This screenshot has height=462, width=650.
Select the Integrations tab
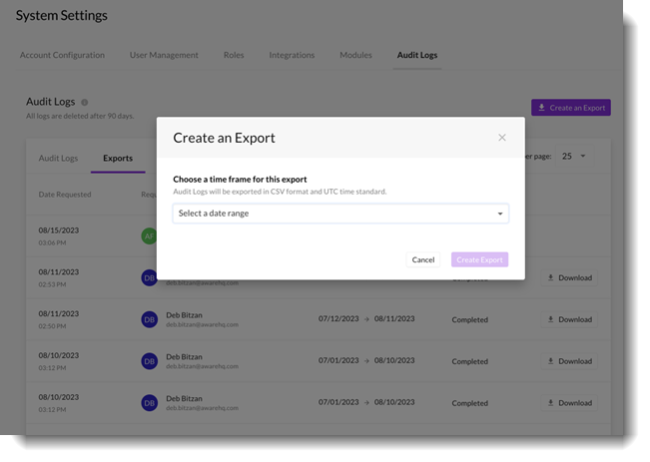click(291, 55)
